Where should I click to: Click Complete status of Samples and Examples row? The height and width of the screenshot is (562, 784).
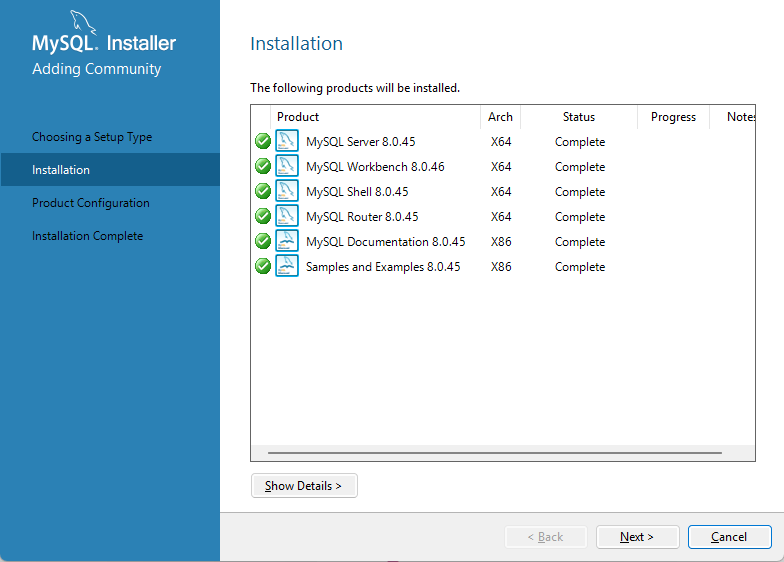coord(580,267)
